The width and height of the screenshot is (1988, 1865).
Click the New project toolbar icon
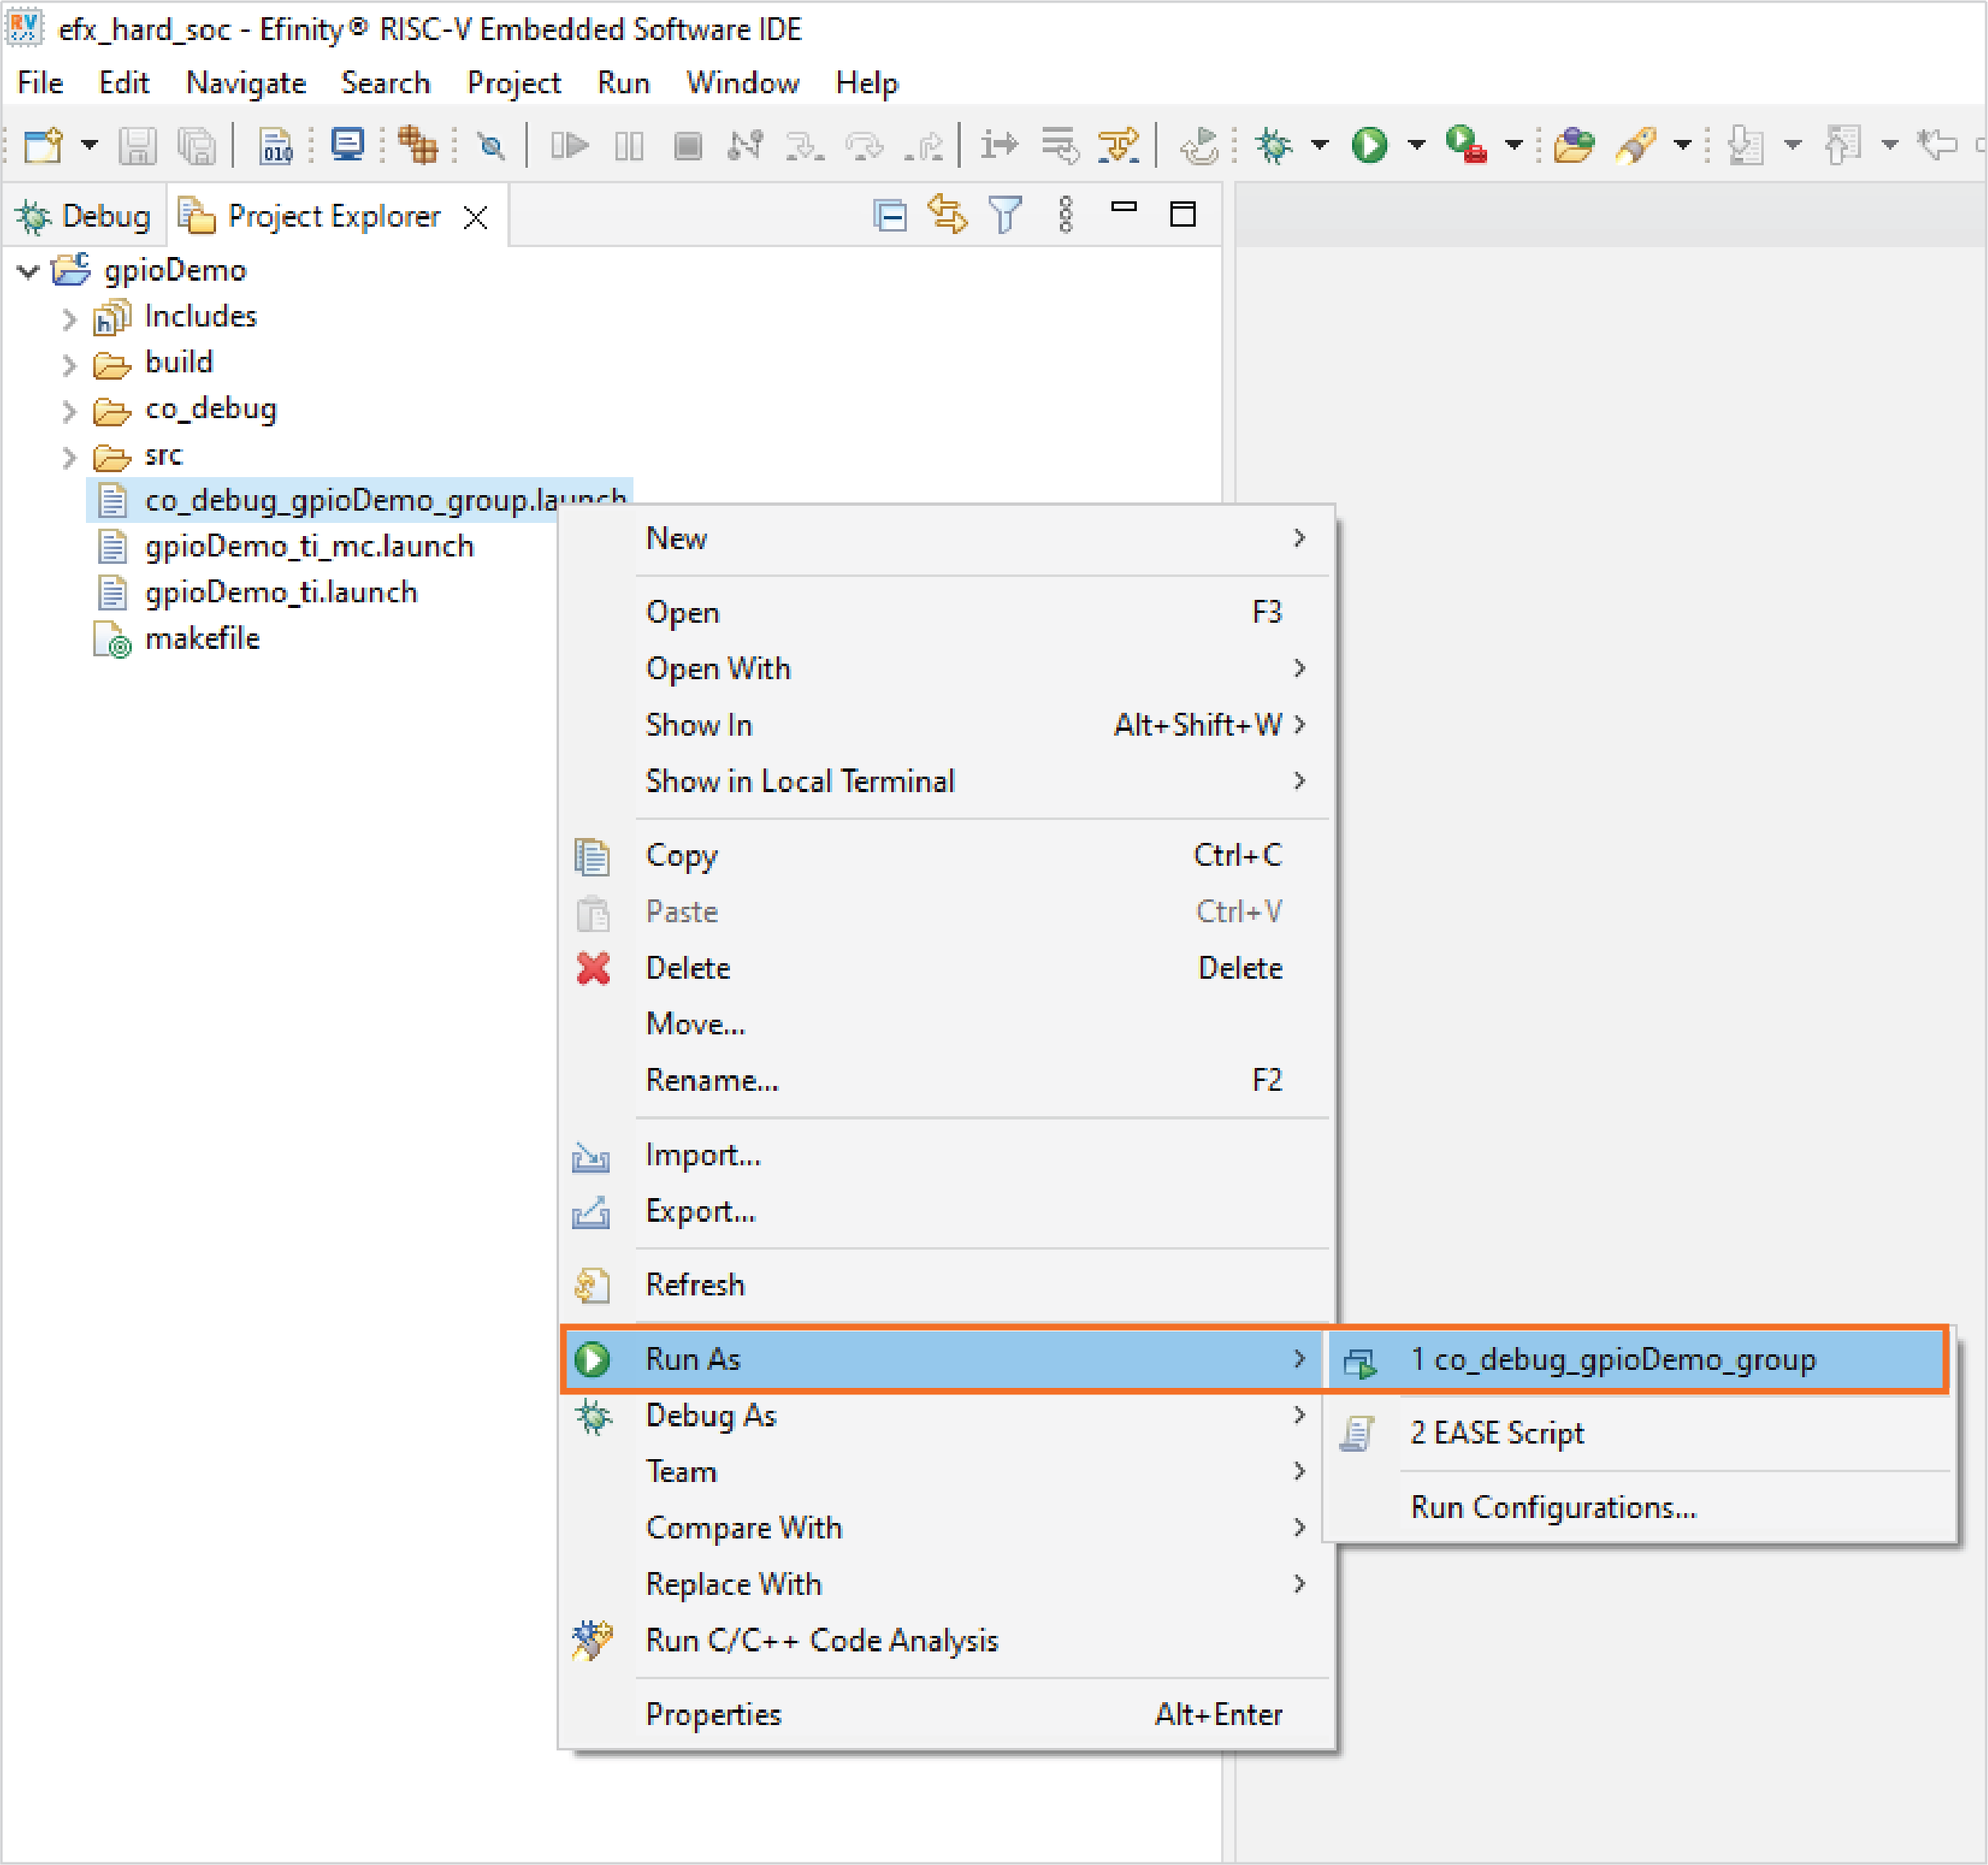tap(42, 146)
